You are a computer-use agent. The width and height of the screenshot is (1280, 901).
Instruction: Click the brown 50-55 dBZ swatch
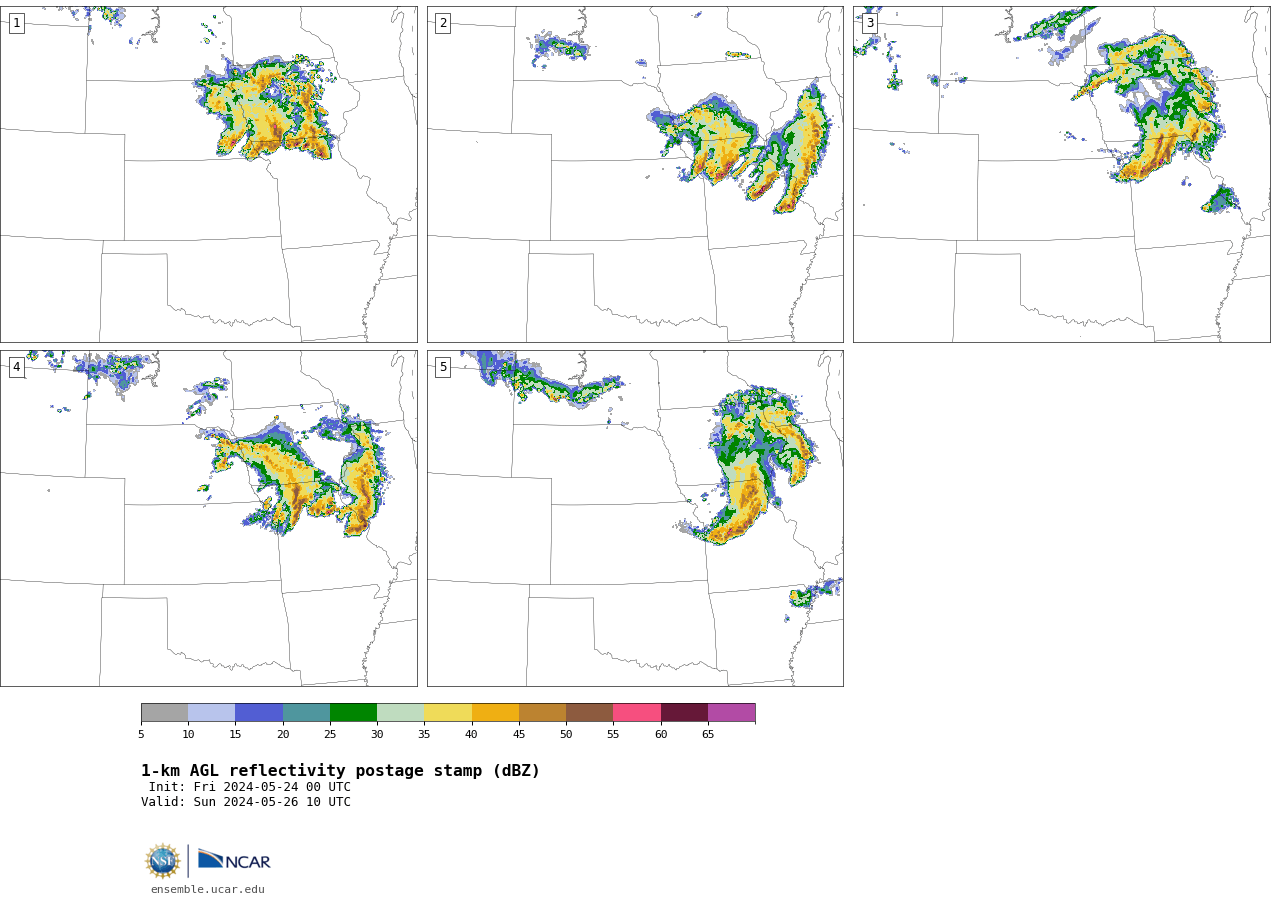[x=589, y=713]
